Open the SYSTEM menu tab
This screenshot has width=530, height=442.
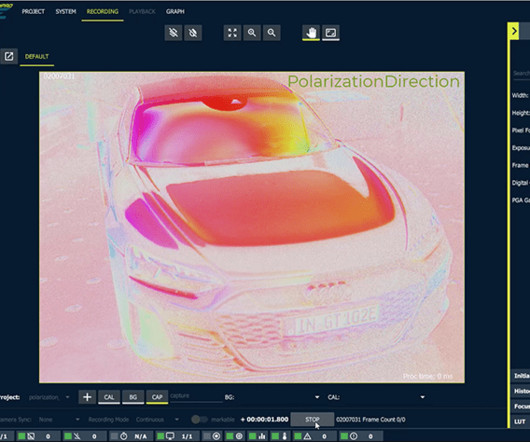point(66,11)
